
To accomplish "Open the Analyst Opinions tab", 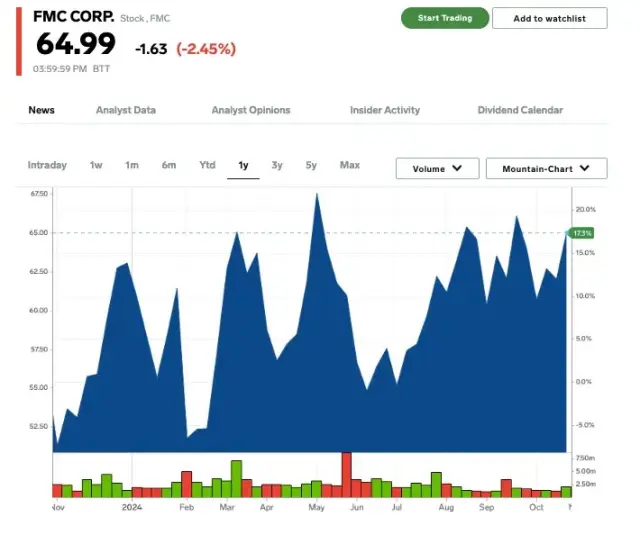I will (x=250, y=110).
